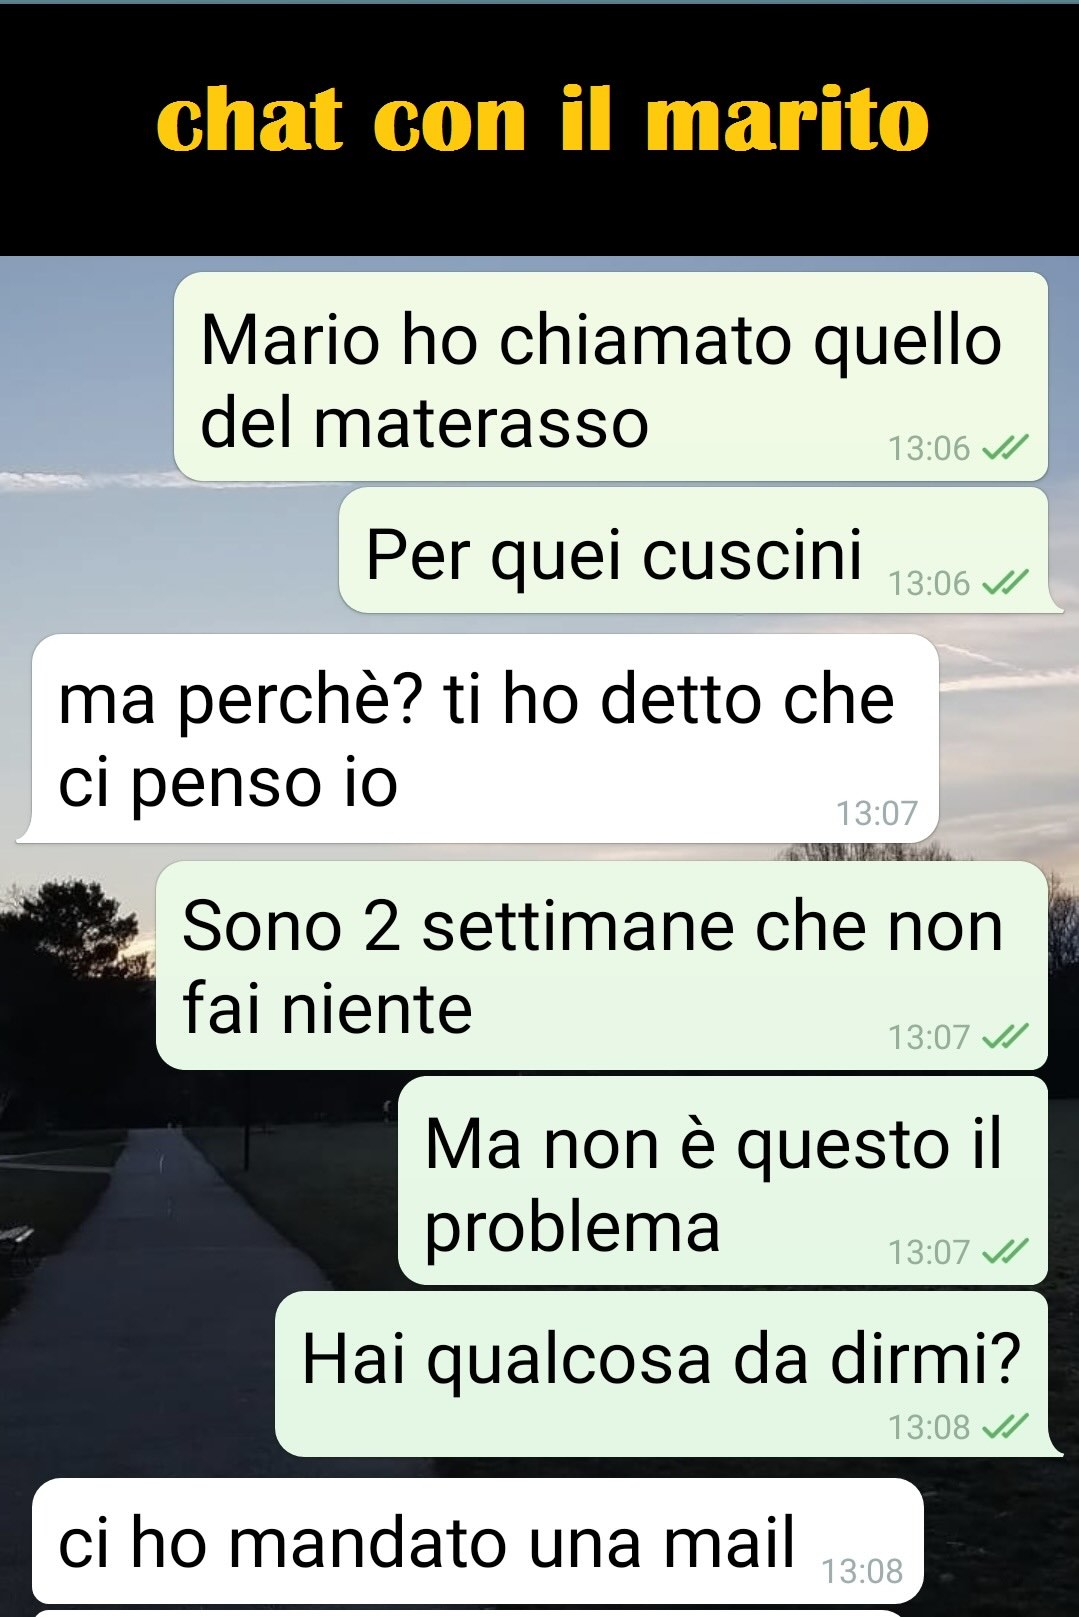Select the 'ma perchè? ti ho detto' message
The image size is (1079, 1617).
coord(478,738)
